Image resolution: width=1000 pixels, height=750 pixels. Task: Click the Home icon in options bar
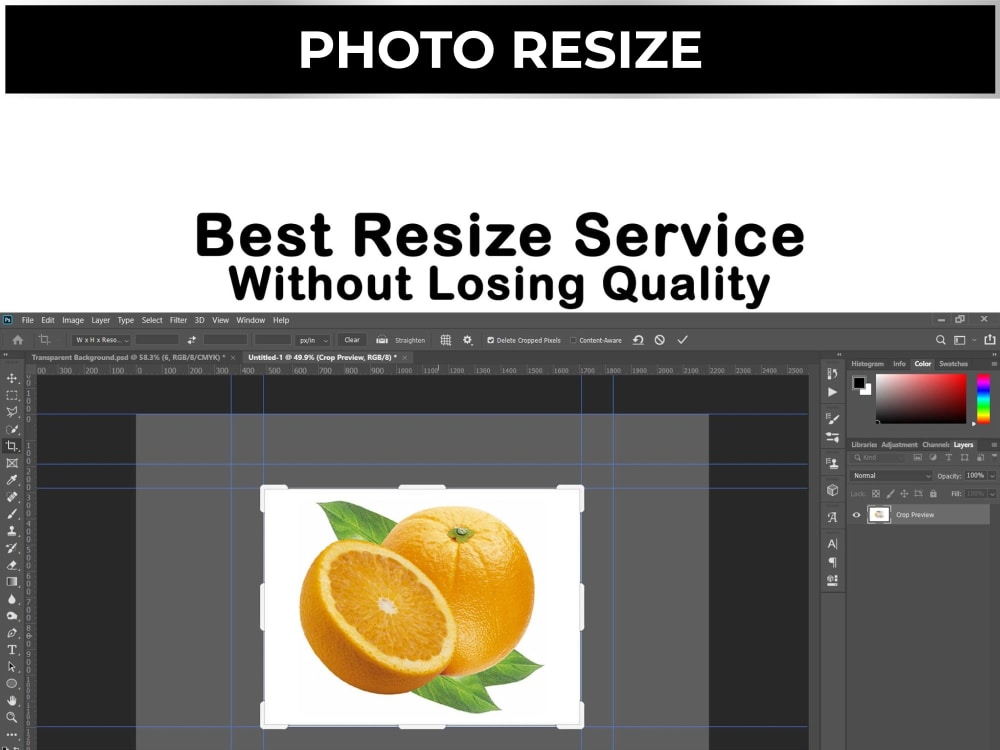coord(18,340)
